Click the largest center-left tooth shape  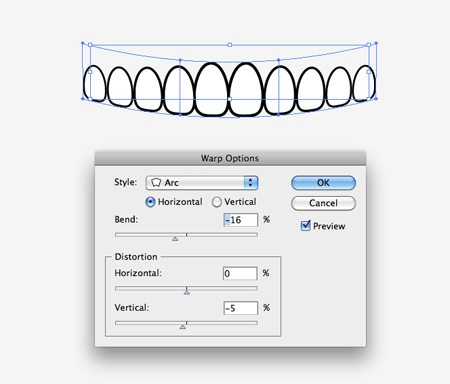coord(212,89)
